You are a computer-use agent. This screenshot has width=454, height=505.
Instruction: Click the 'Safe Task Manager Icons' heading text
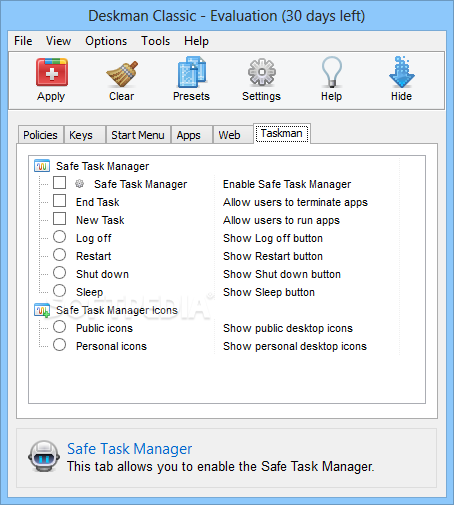point(117,310)
